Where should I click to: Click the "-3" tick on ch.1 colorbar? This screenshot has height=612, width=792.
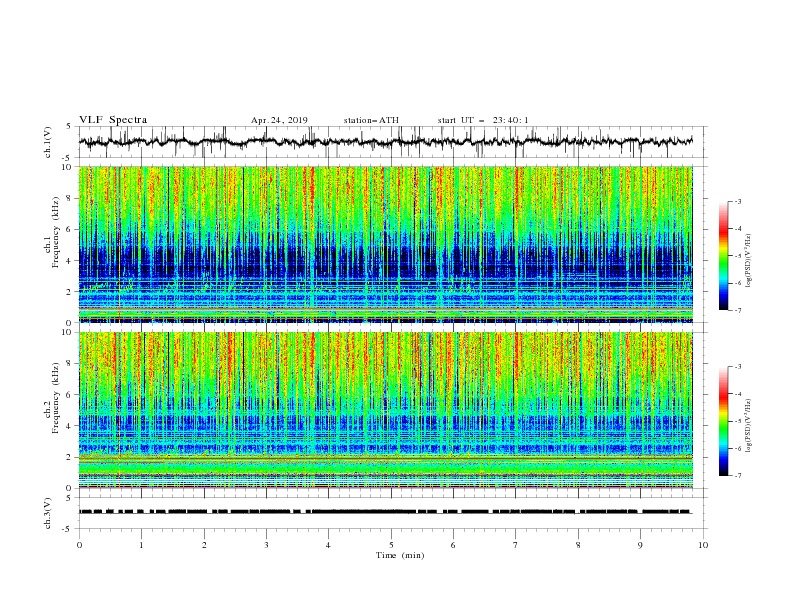(738, 201)
